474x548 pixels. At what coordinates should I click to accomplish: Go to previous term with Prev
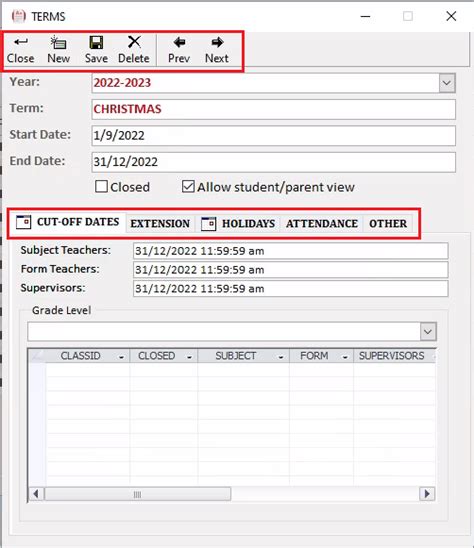click(x=179, y=51)
